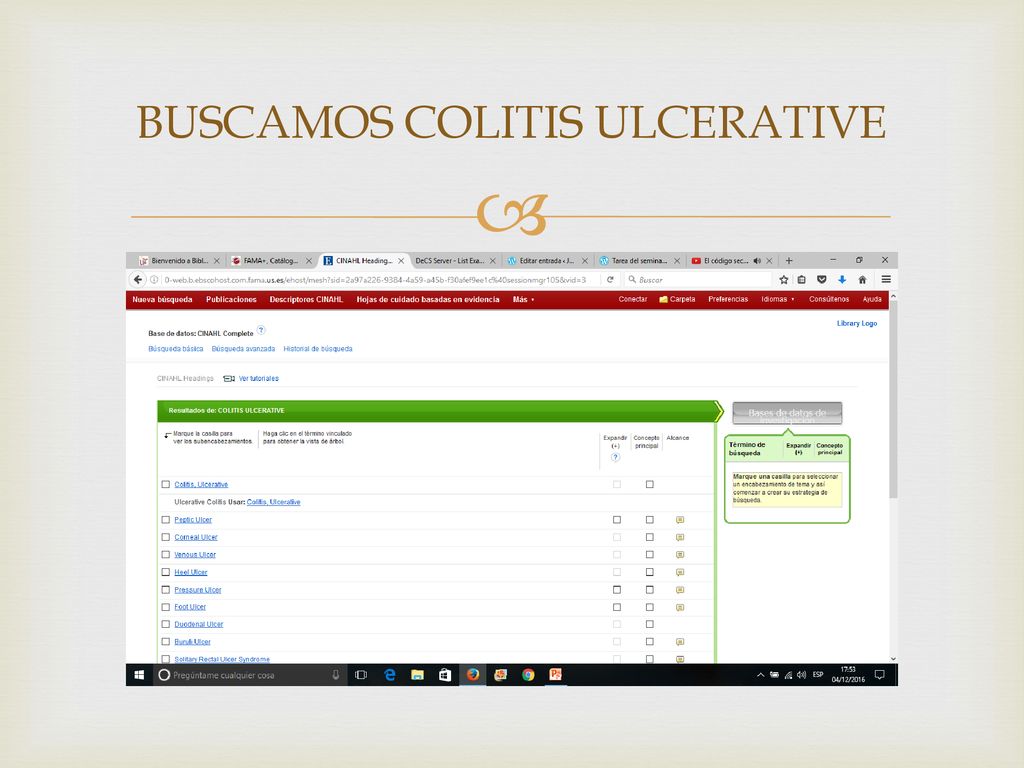
Task: Open the Windows Store taskbar icon
Action: 445,675
